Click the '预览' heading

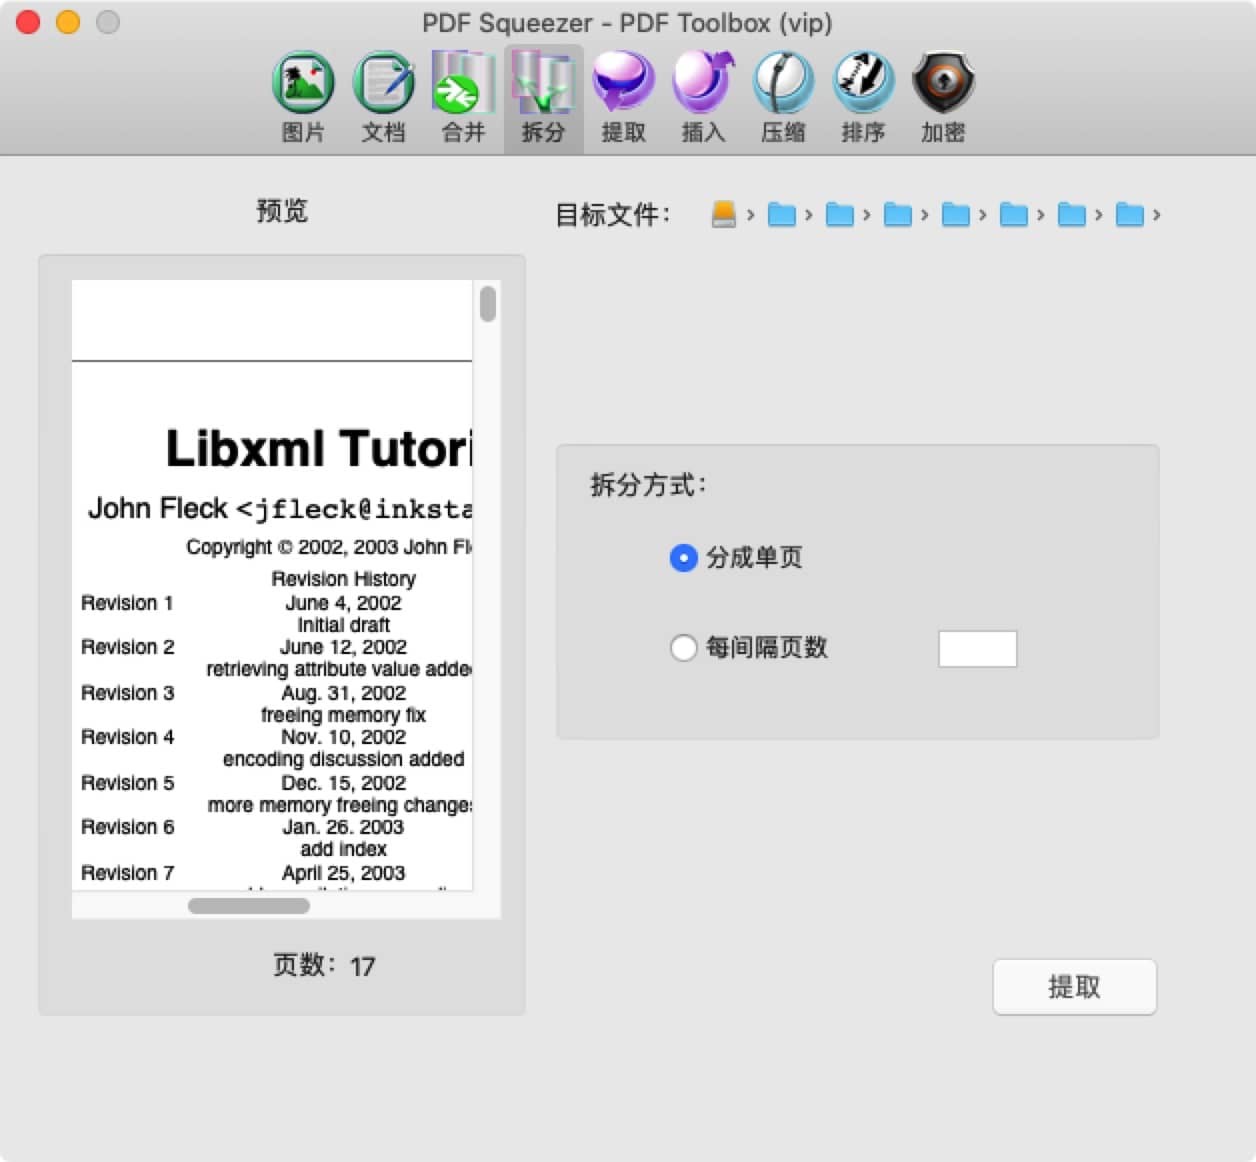(x=282, y=210)
